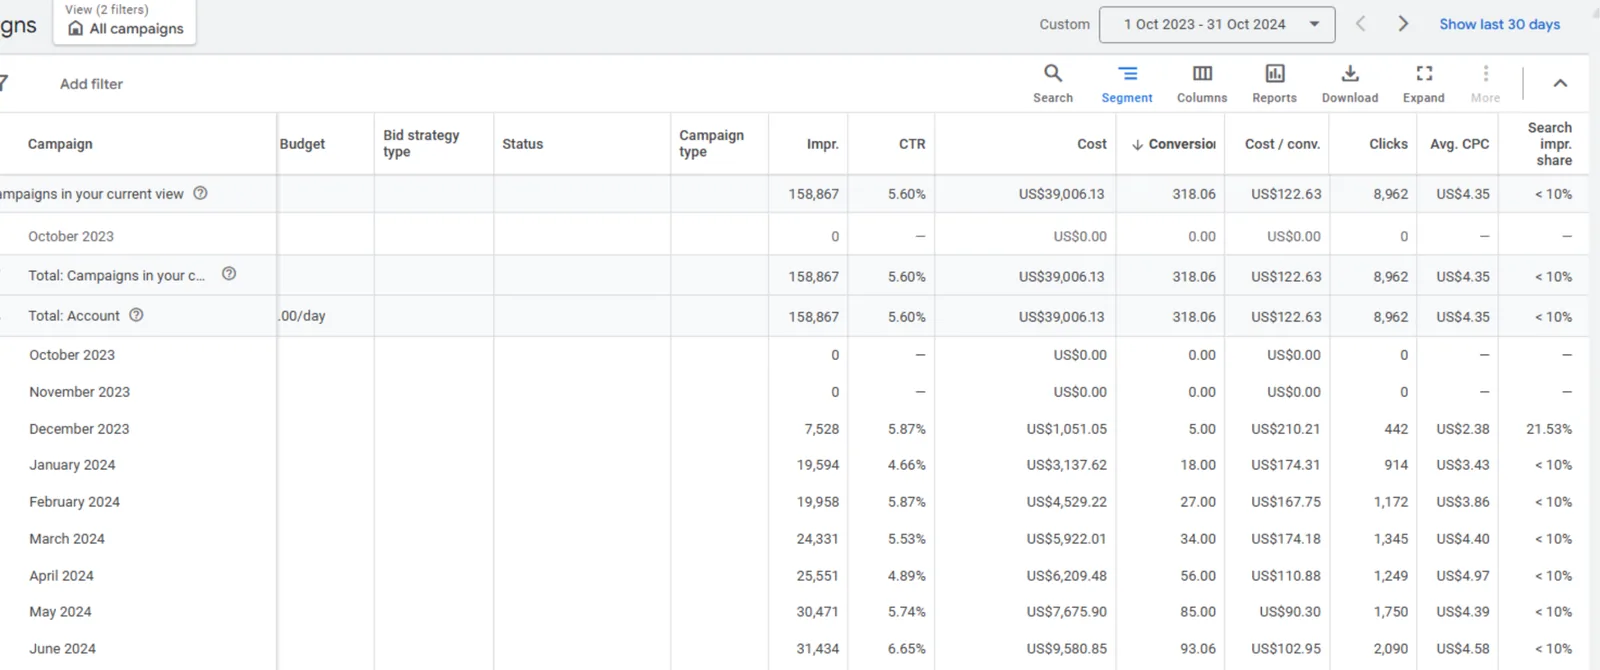The height and width of the screenshot is (670, 1600).
Task: Sort by Bid strategy type column
Action: 421,143
